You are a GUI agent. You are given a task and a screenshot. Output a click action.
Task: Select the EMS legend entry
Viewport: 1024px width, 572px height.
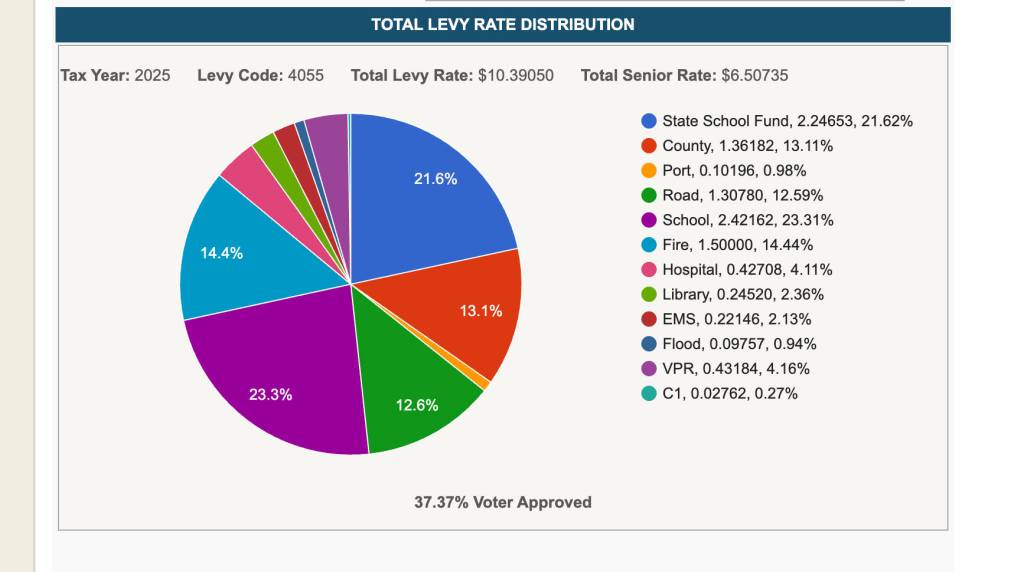(736, 319)
